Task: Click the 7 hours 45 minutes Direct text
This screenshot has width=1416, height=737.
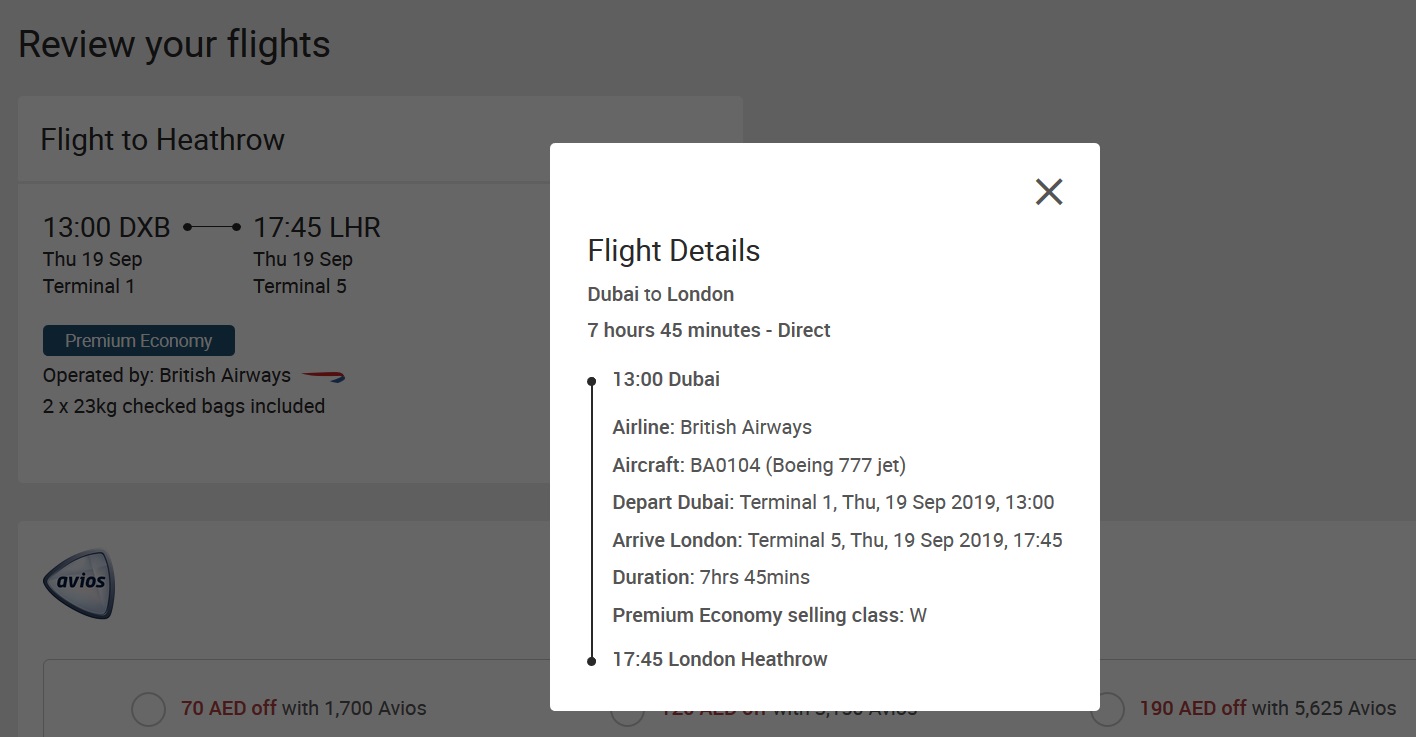Action: click(709, 330)
